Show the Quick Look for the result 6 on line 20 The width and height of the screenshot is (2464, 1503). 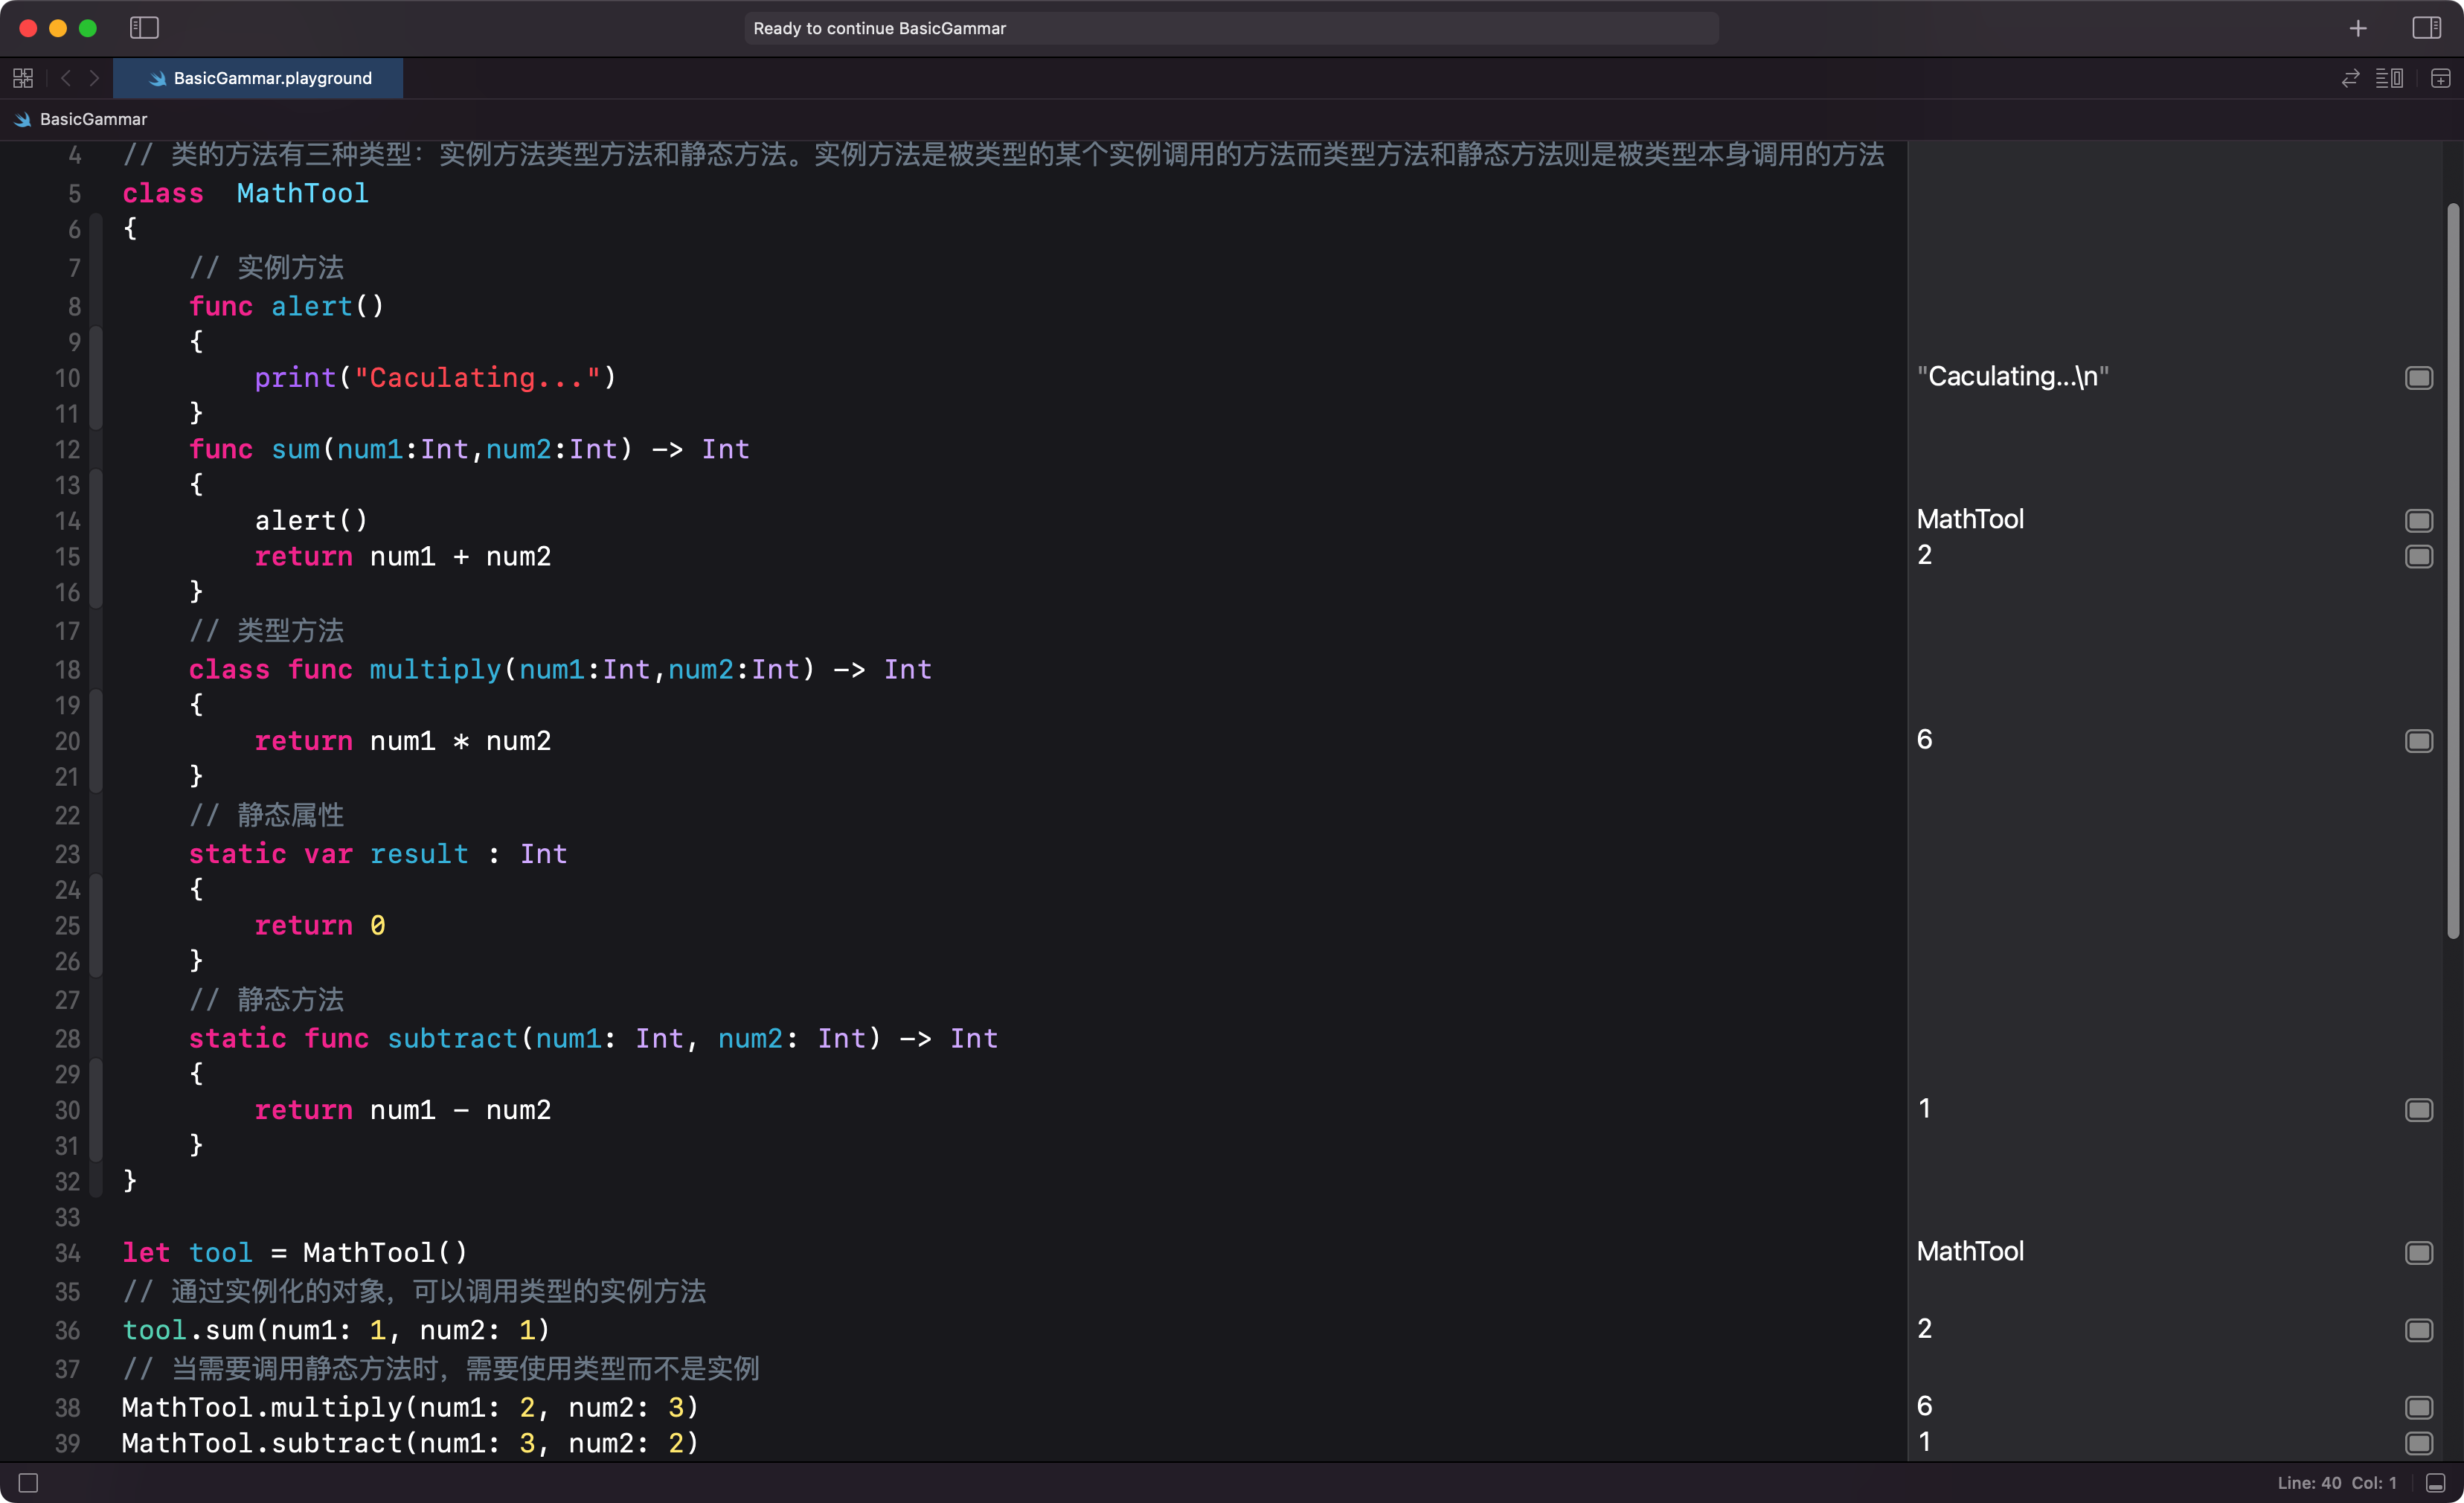pyautogui.click(x=2418, y=741)
